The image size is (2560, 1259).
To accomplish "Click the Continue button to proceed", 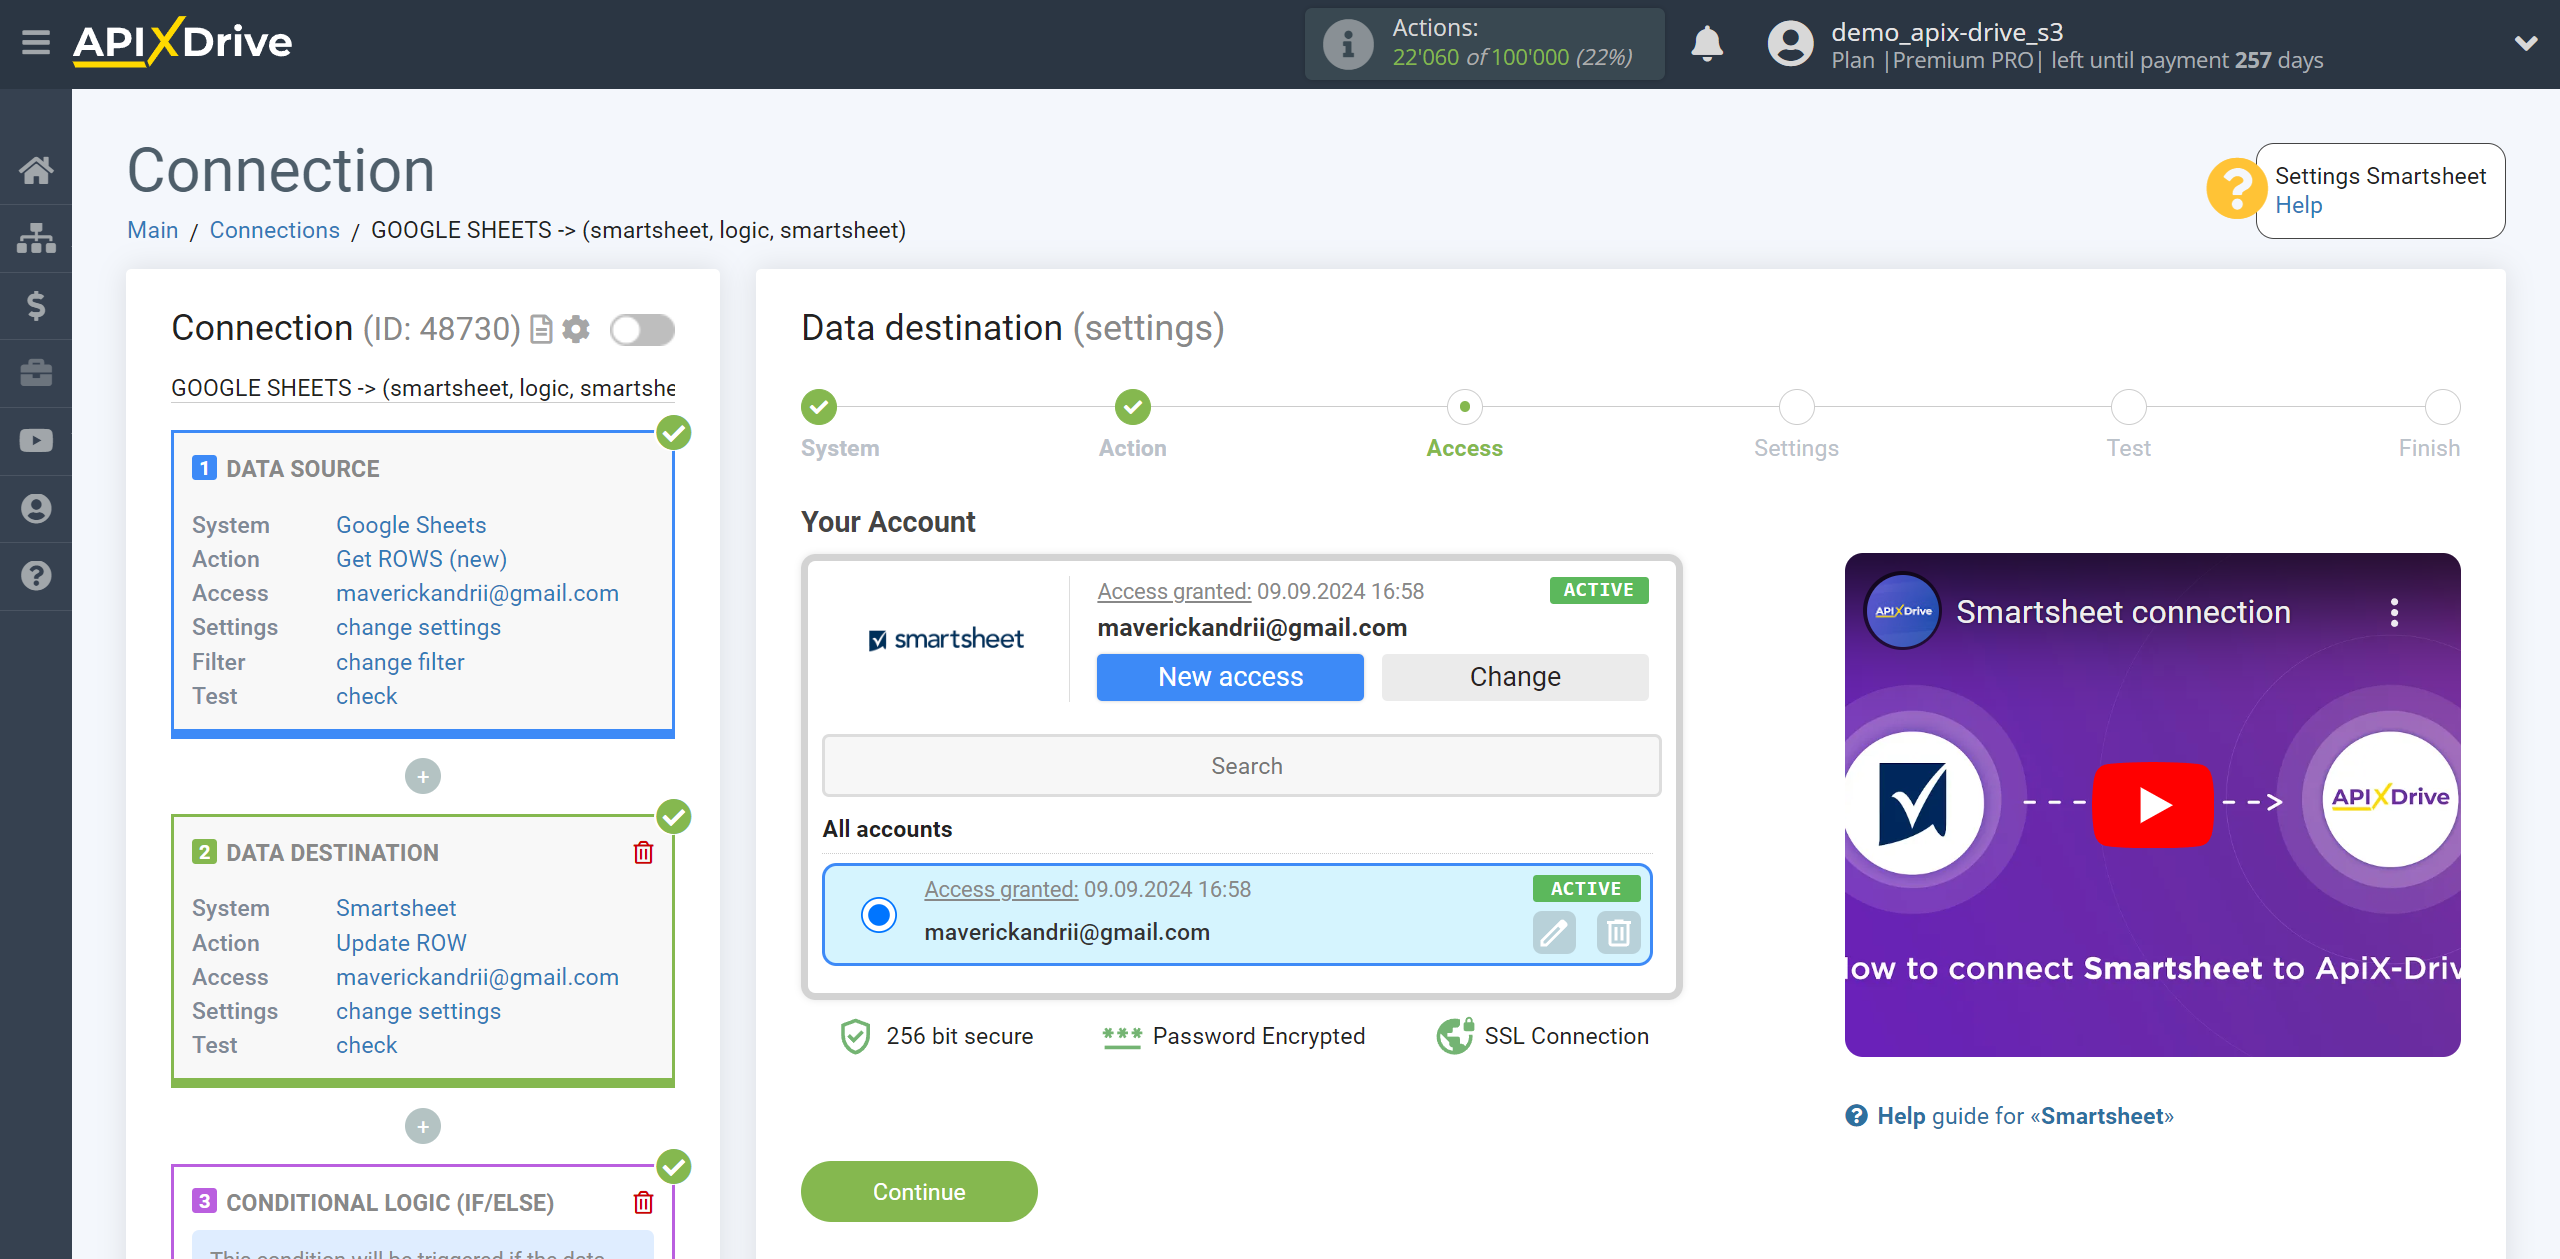I will [x=921, y=1192].
